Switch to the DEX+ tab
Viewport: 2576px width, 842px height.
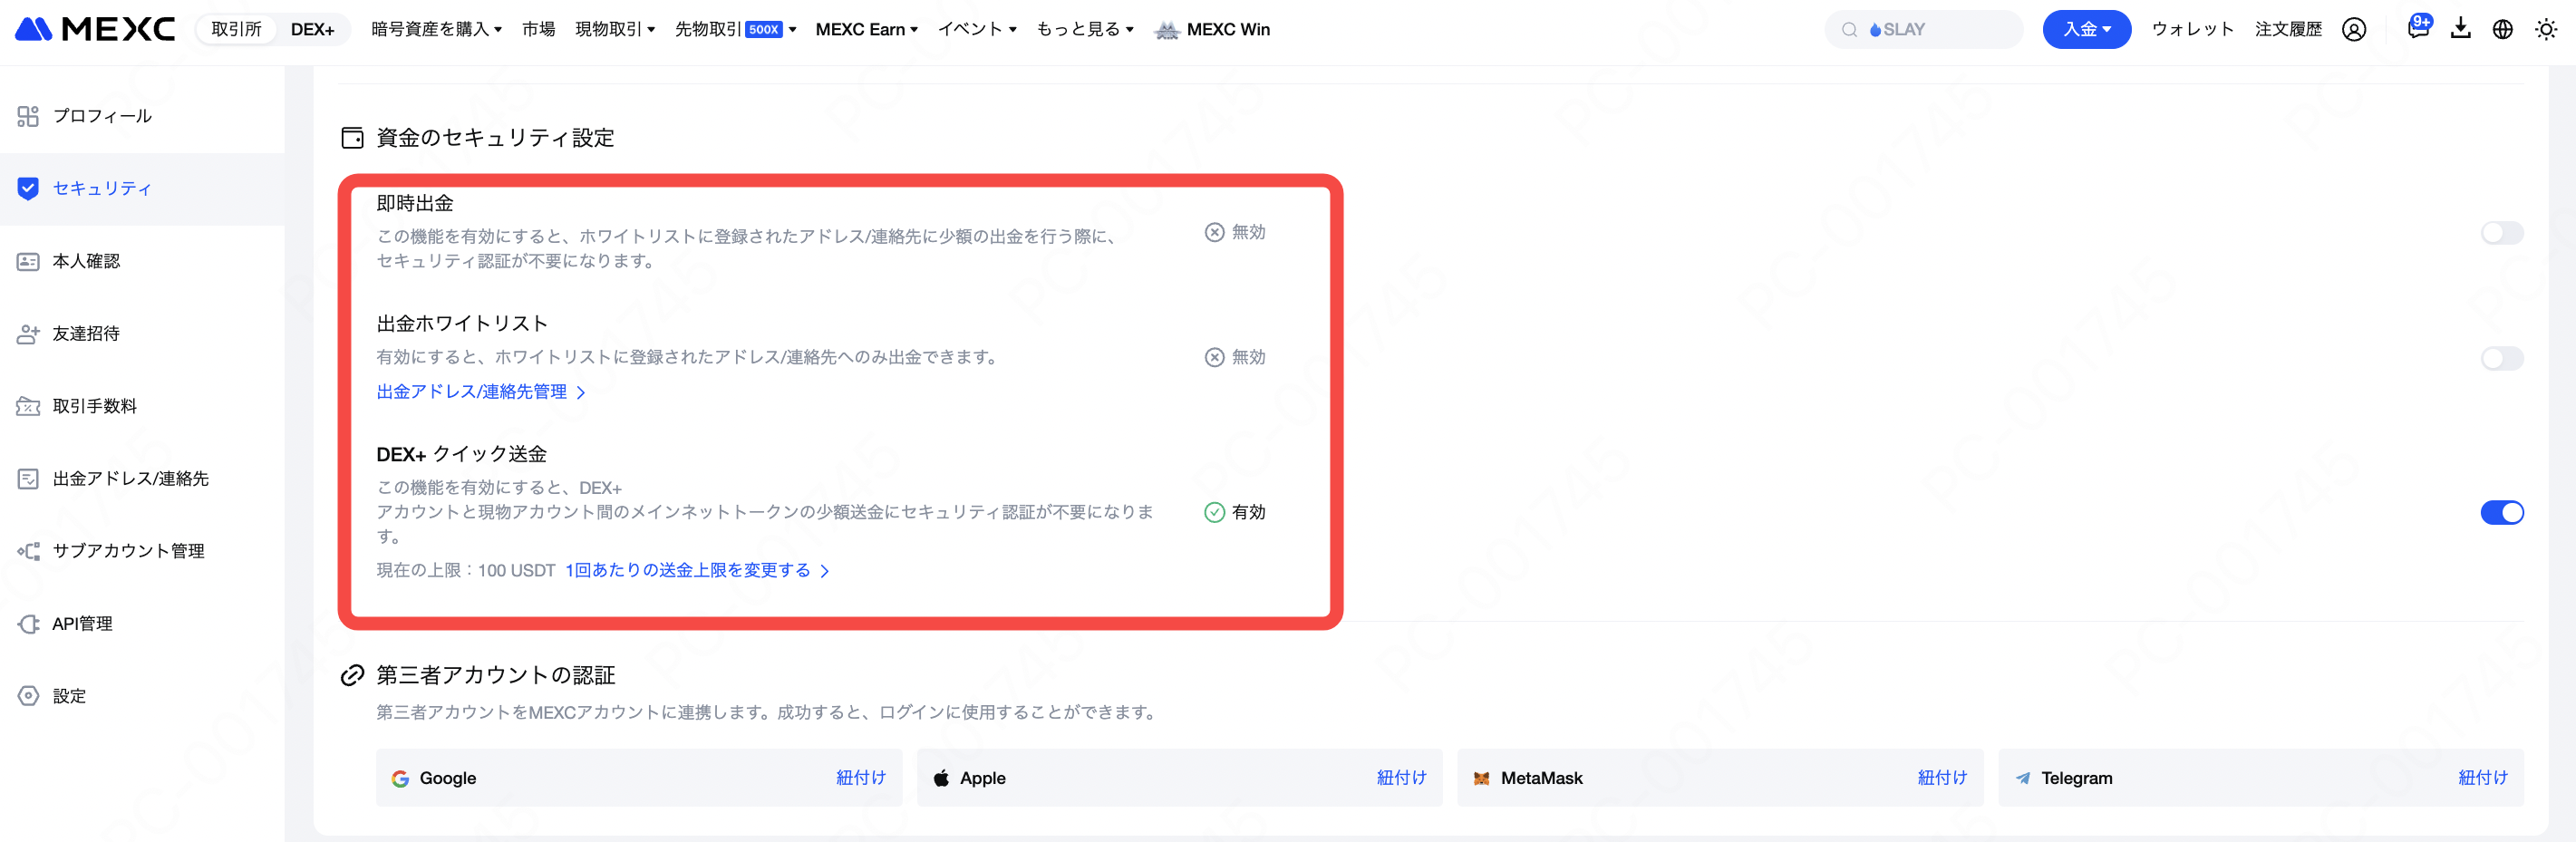(312, 30)
